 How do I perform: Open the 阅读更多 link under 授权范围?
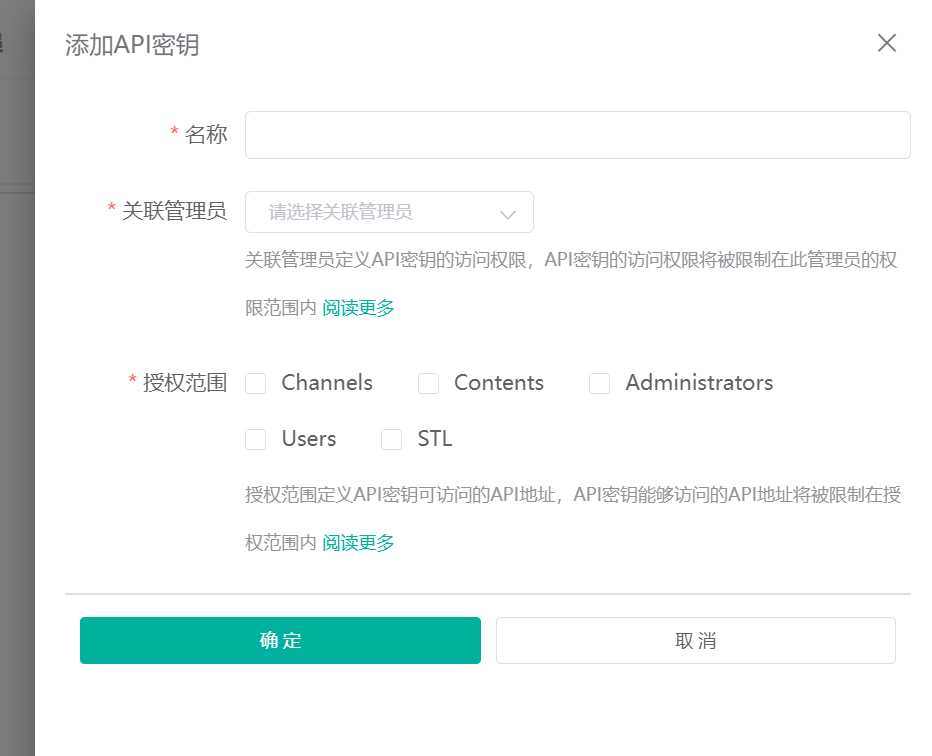(x=358, y=543)
